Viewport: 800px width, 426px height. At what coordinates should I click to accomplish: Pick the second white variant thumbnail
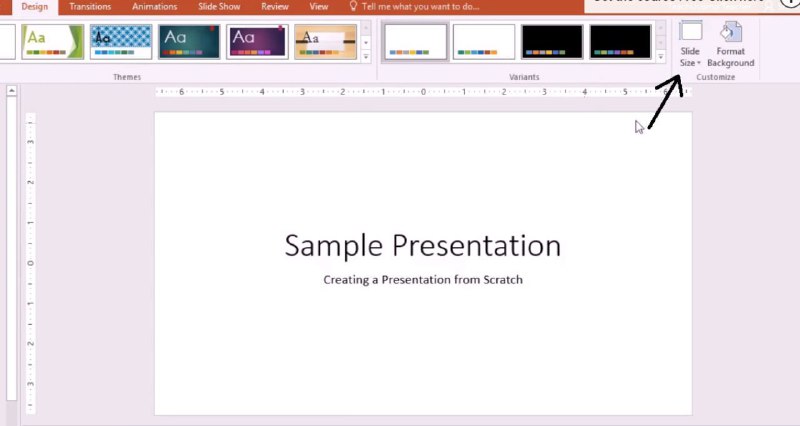(484, 41)
